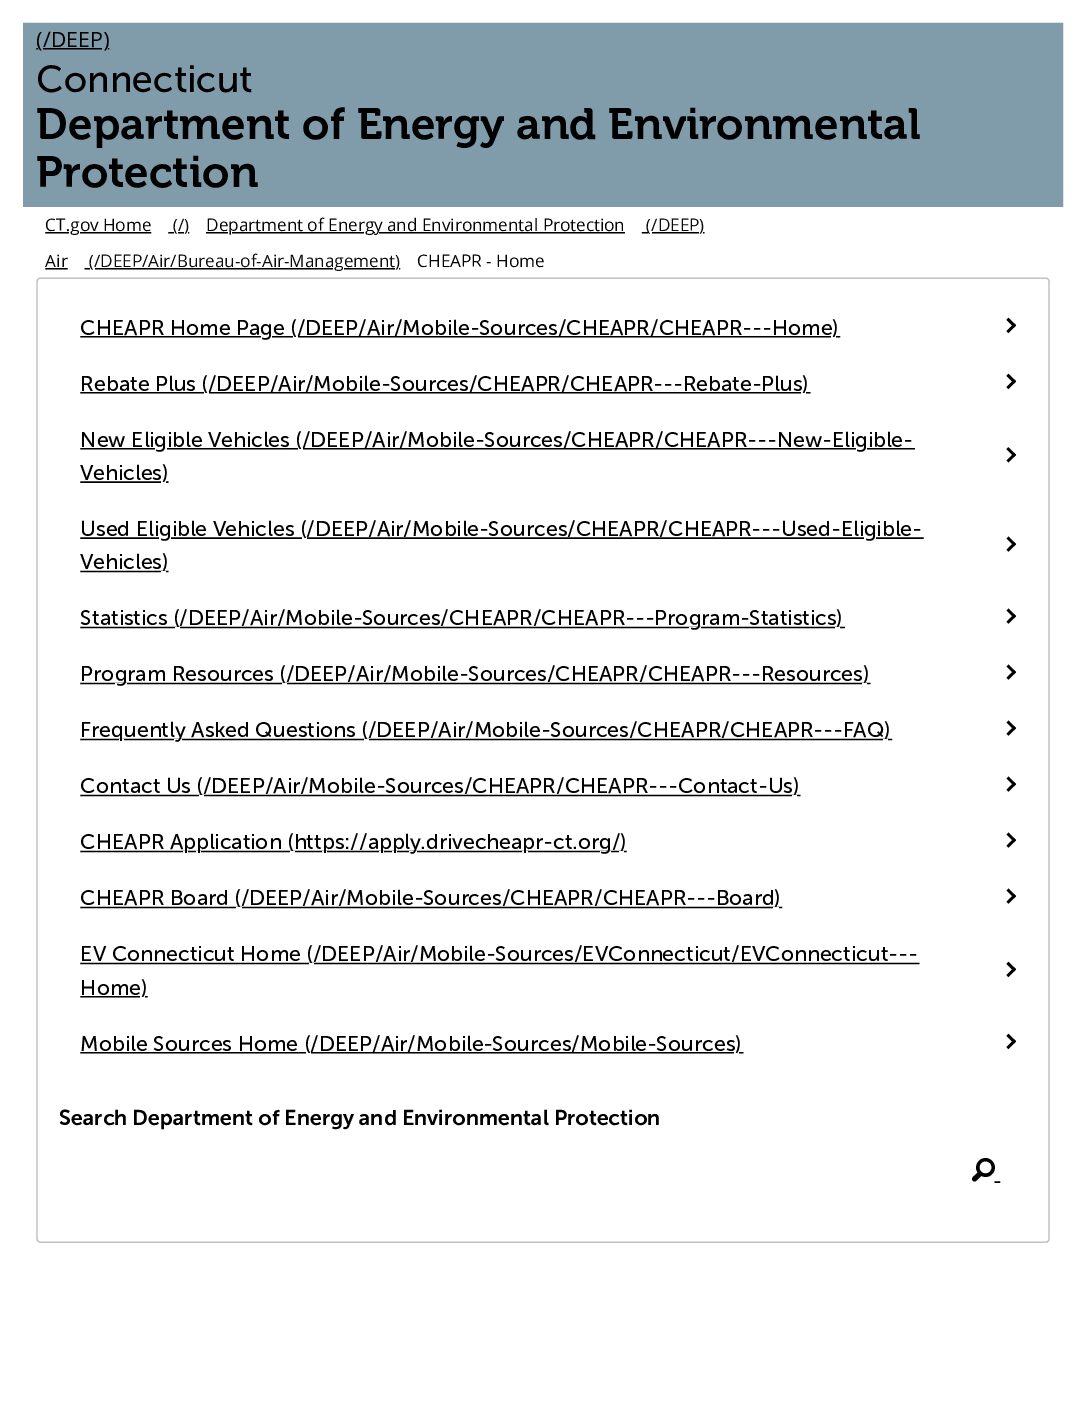Click chevron next to New Eligible Vehicles
This screenshot has height=1406, width=1086.
[1011, 455]
